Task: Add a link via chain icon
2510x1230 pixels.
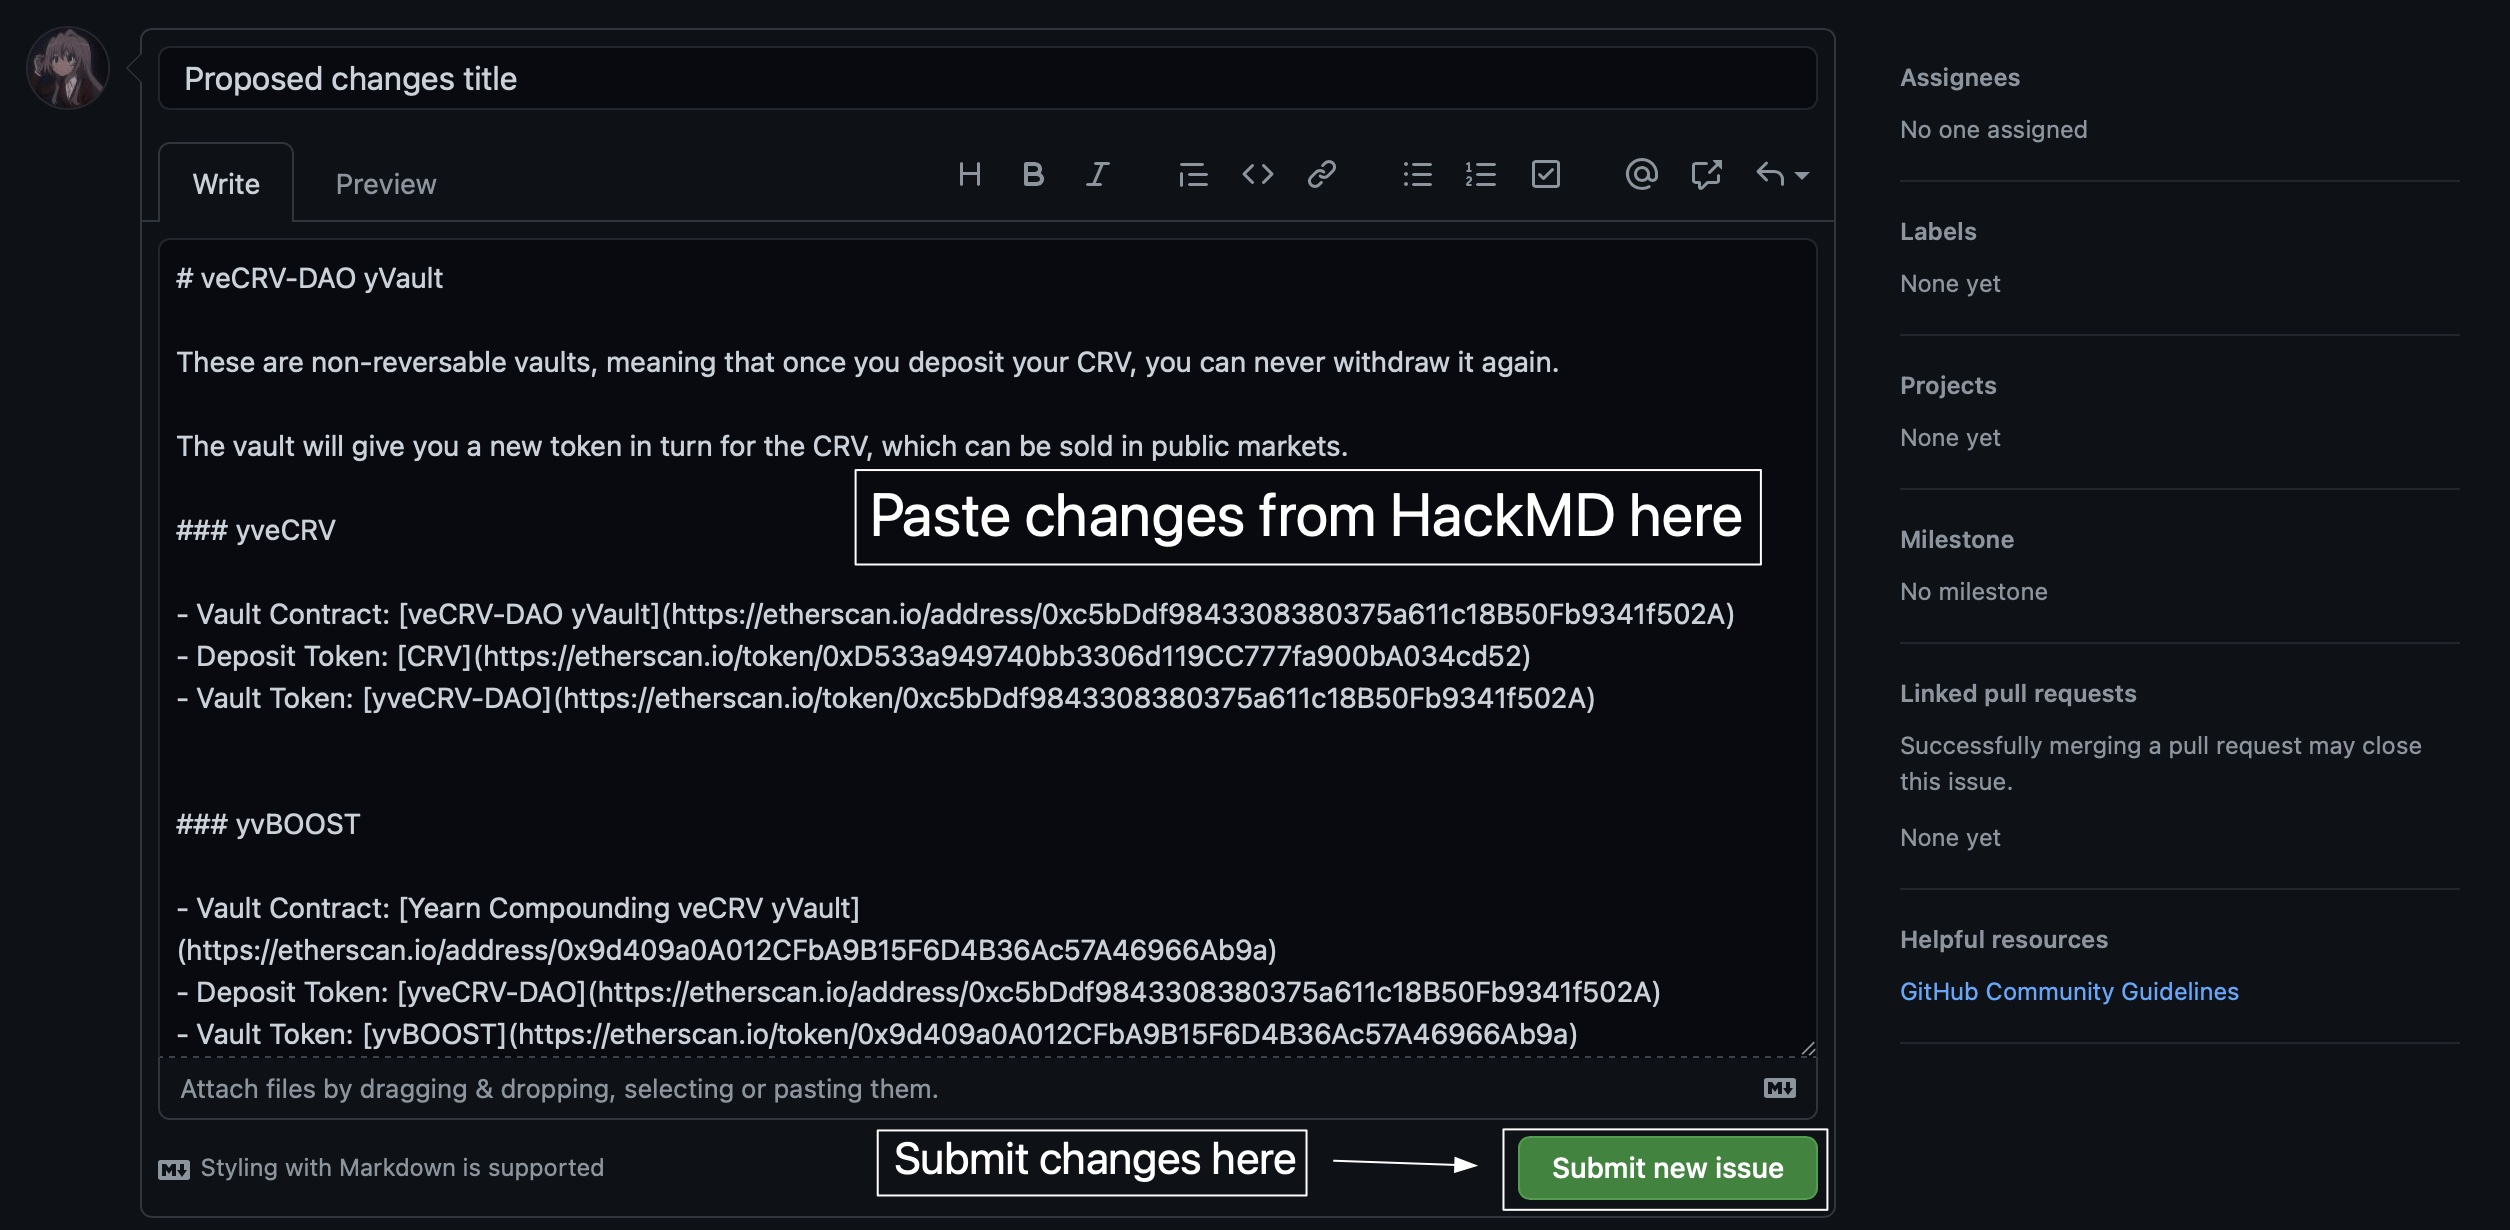Action: [1321, 175]
